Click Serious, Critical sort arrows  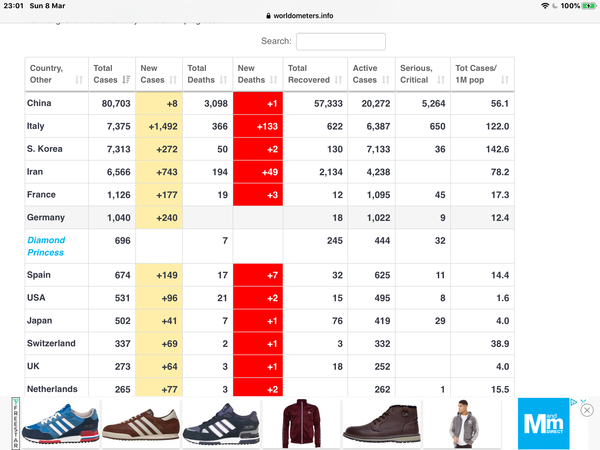[x=441, y=80]
